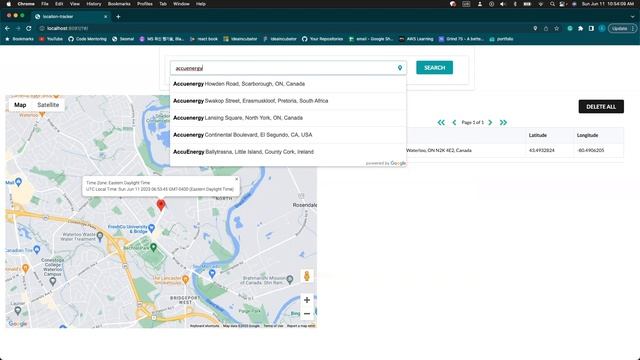This screenshot has width=640, height=360.
Task: Click the red location marker on the map
Action: [x=161, y=205]
